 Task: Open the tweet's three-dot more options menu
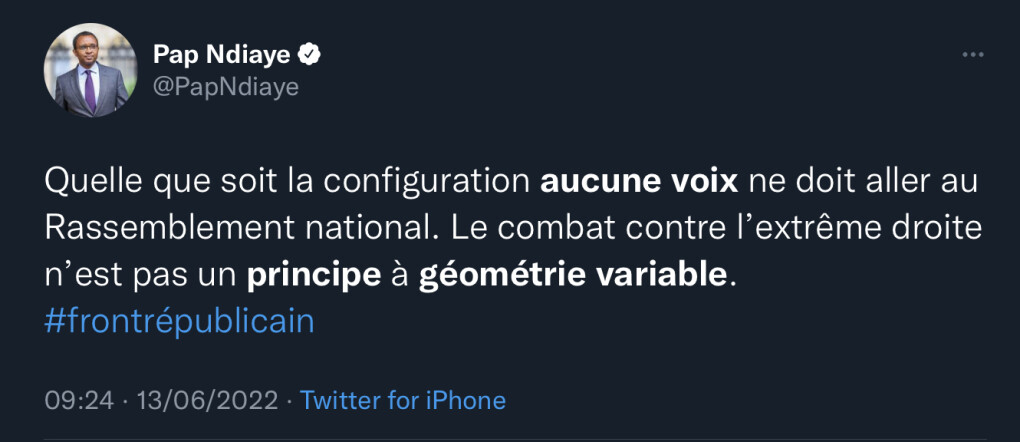click(x=972, y=55)
